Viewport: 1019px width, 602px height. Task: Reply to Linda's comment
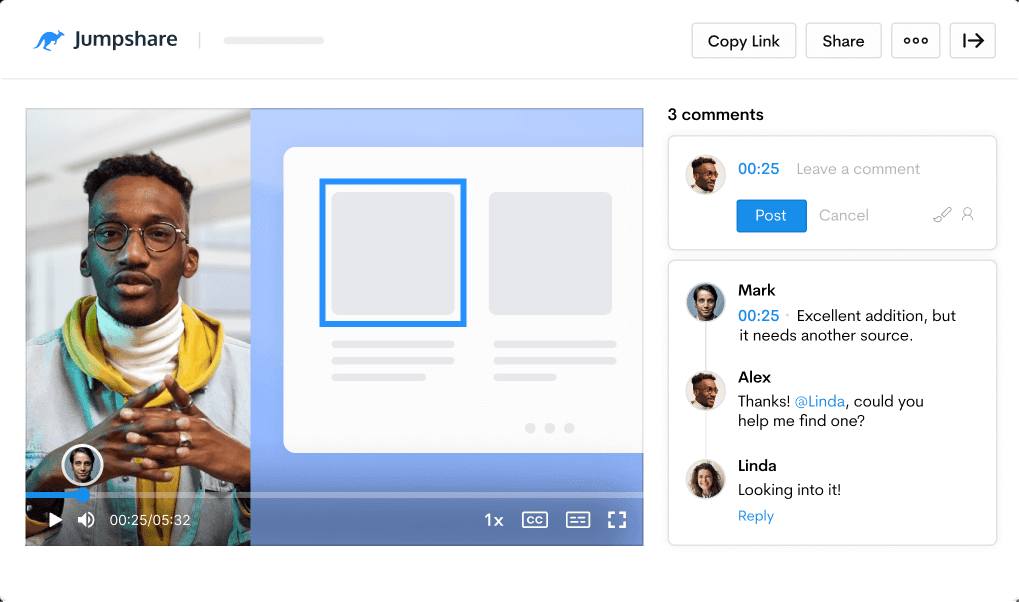(755, 516)
